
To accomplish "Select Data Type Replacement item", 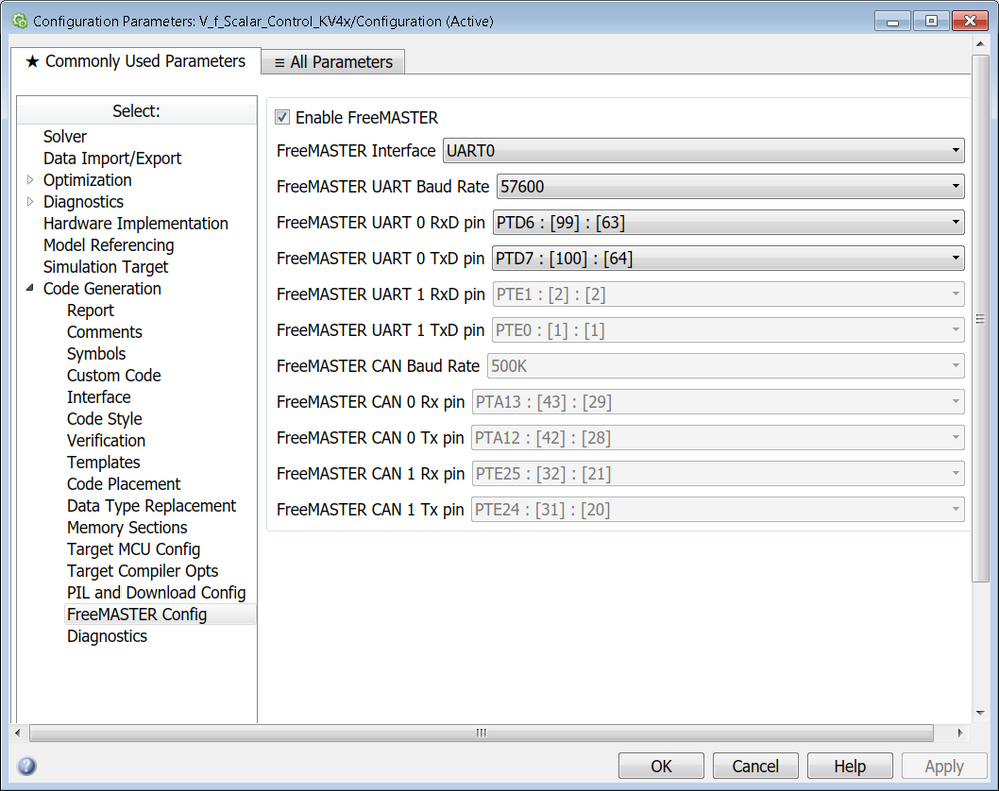I will coord(151,506).
